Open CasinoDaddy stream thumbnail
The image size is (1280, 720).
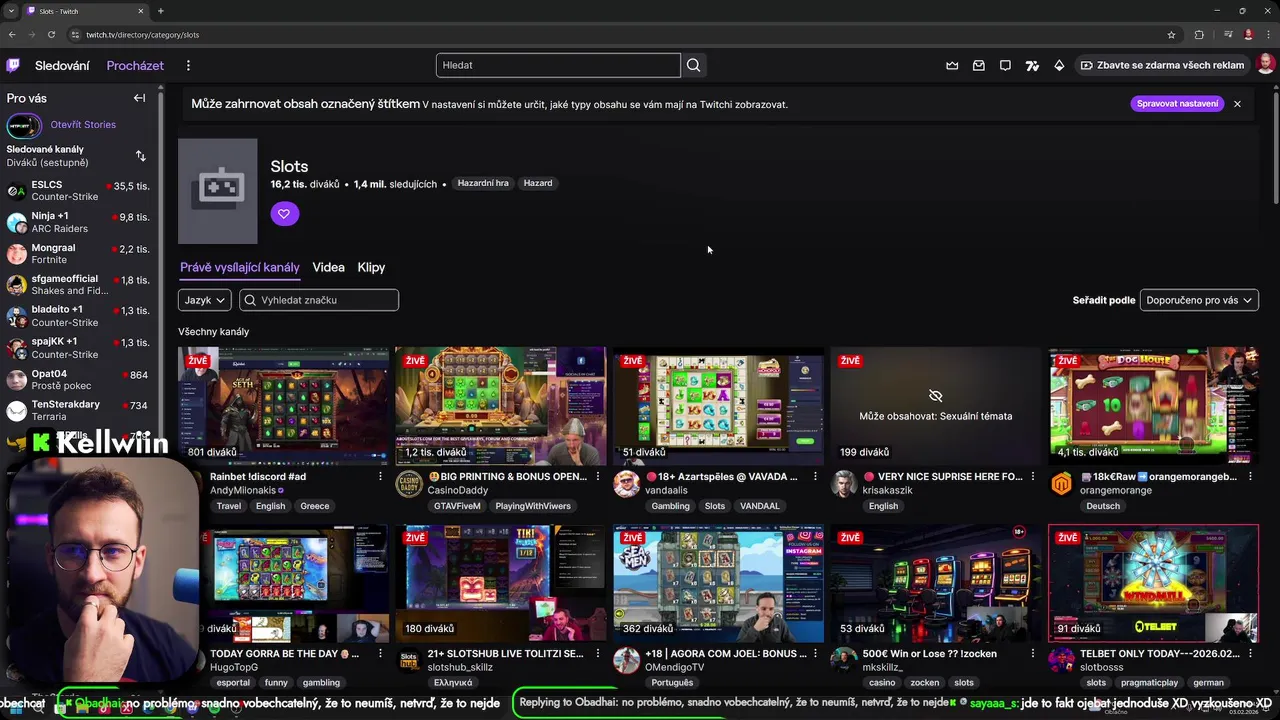(x=500, y=406)
